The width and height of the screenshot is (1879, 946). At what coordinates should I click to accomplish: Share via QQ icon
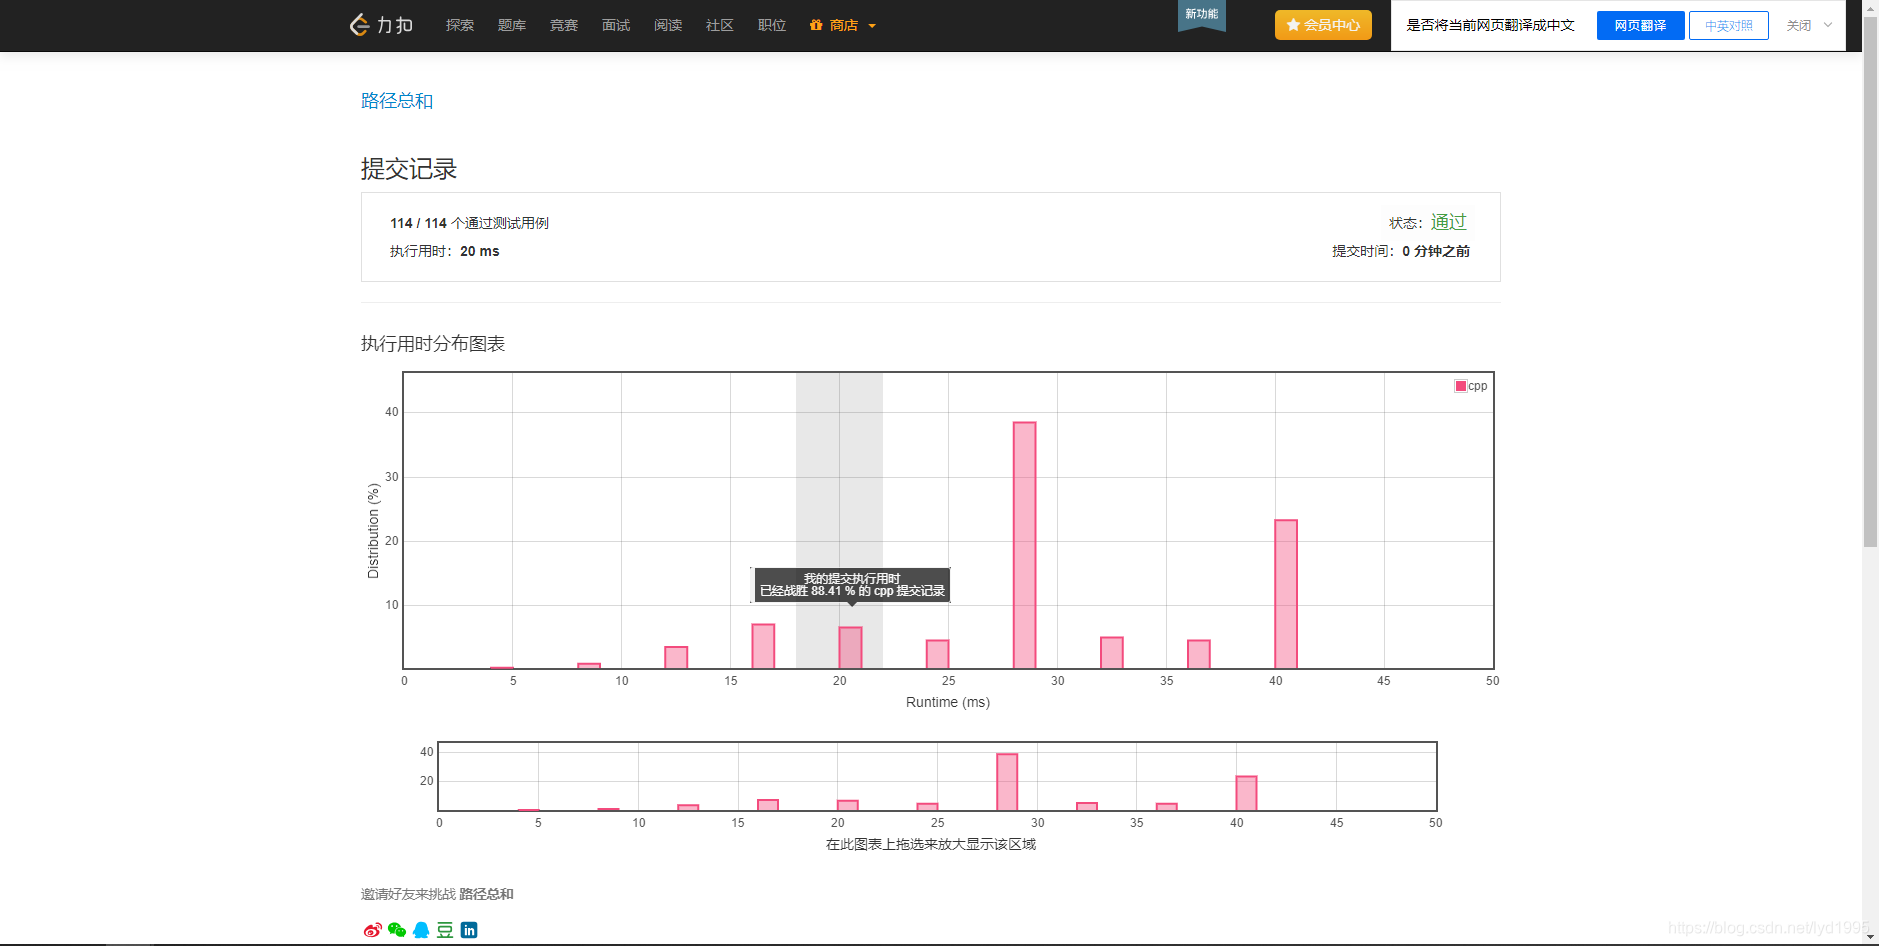pyautogui.click(x=421, y=930)
